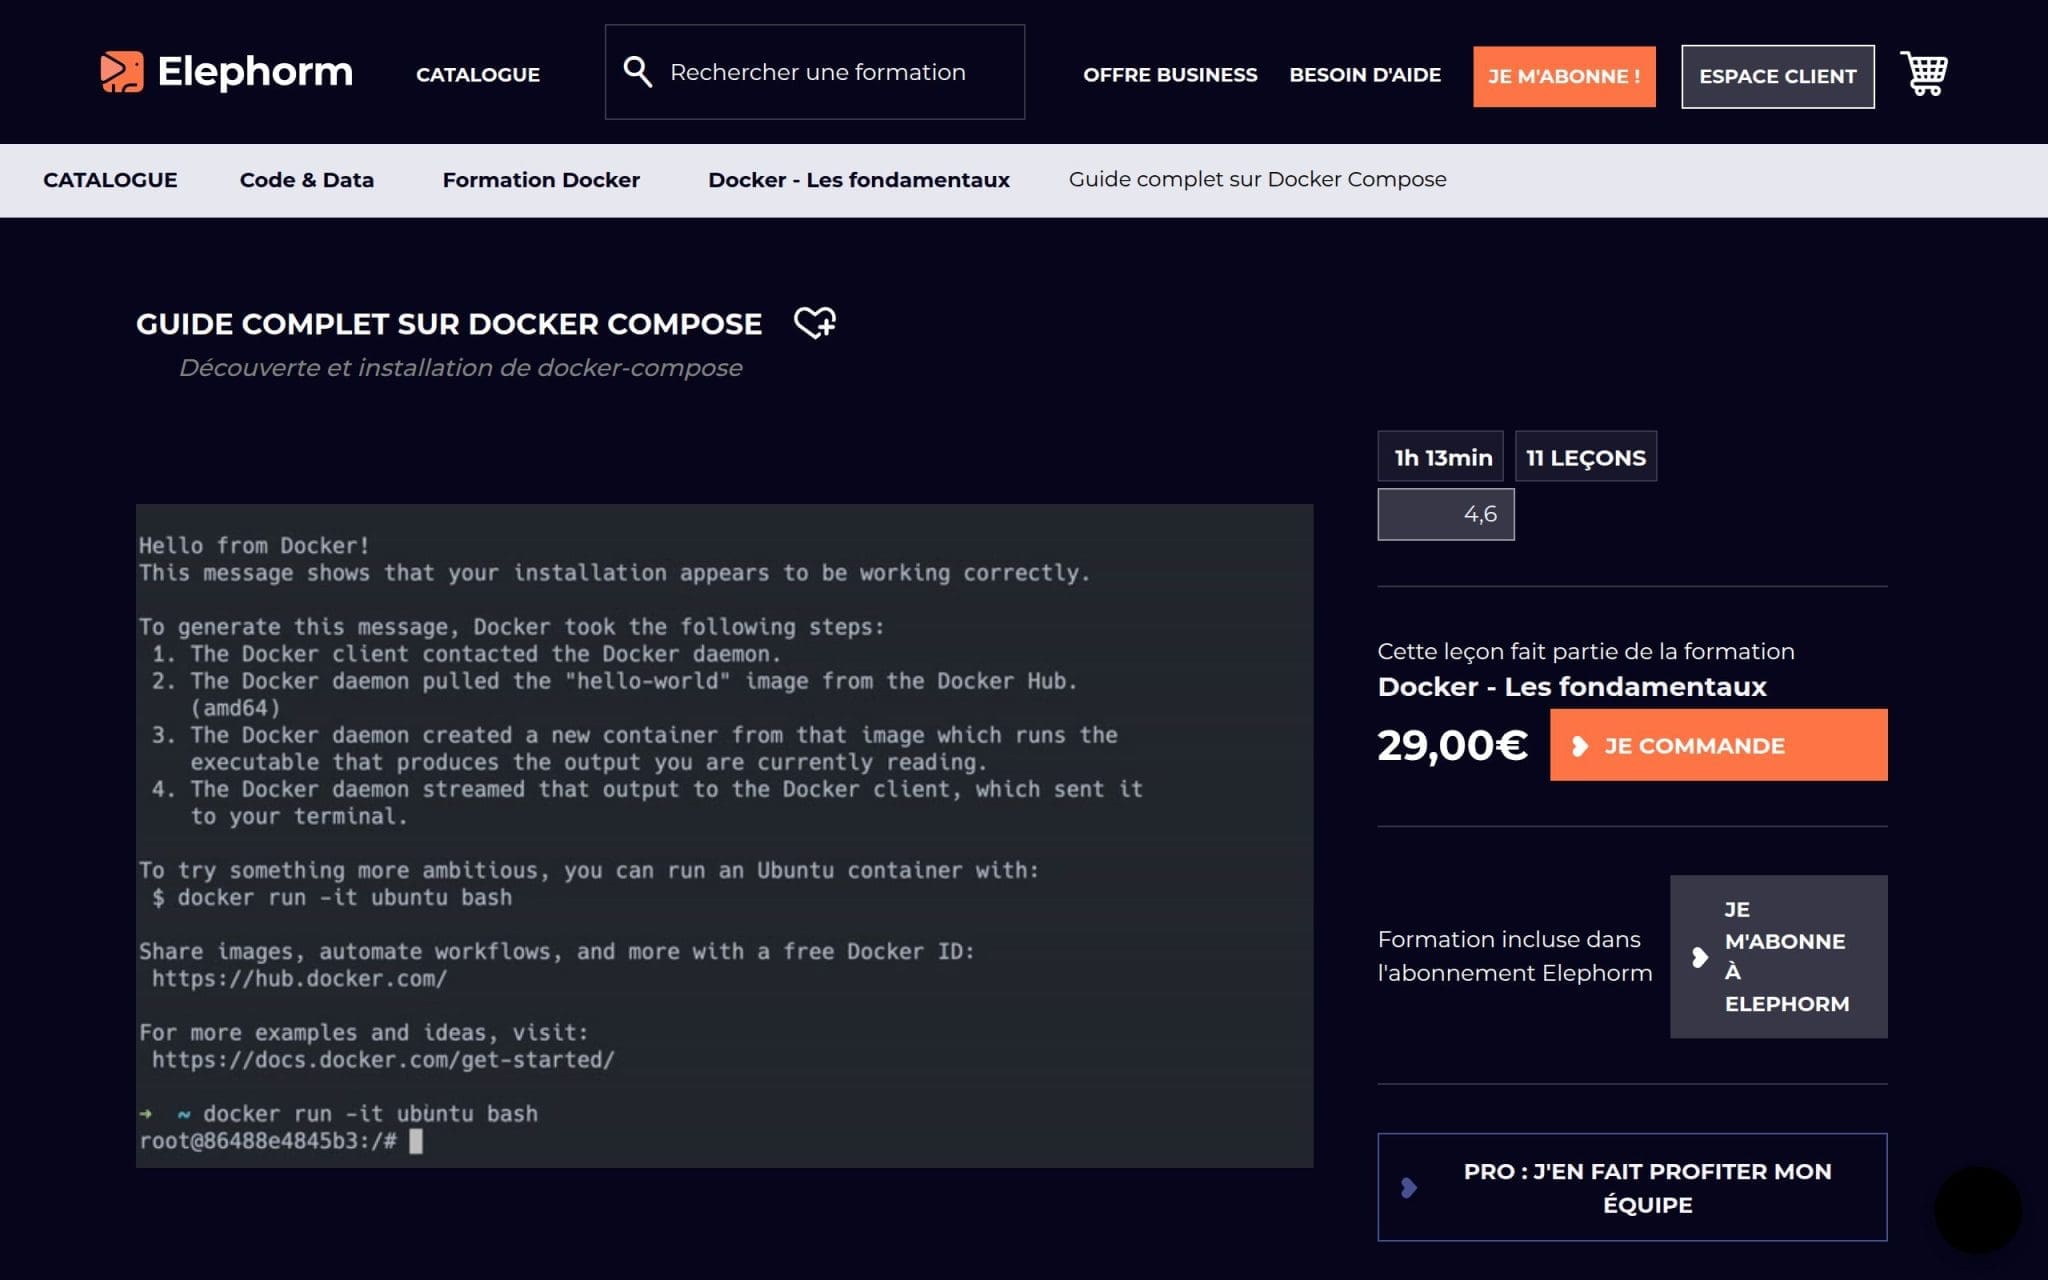The image size is (2048, 1280).
Task: Click the Elephorm brand name
Action: click(x=255, y=72)
